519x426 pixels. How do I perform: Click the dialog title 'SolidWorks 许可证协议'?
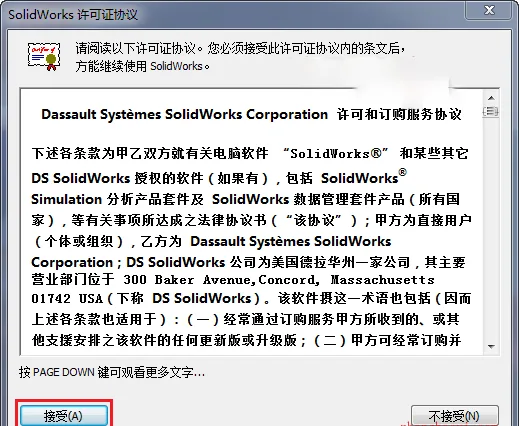coord(73,15)
